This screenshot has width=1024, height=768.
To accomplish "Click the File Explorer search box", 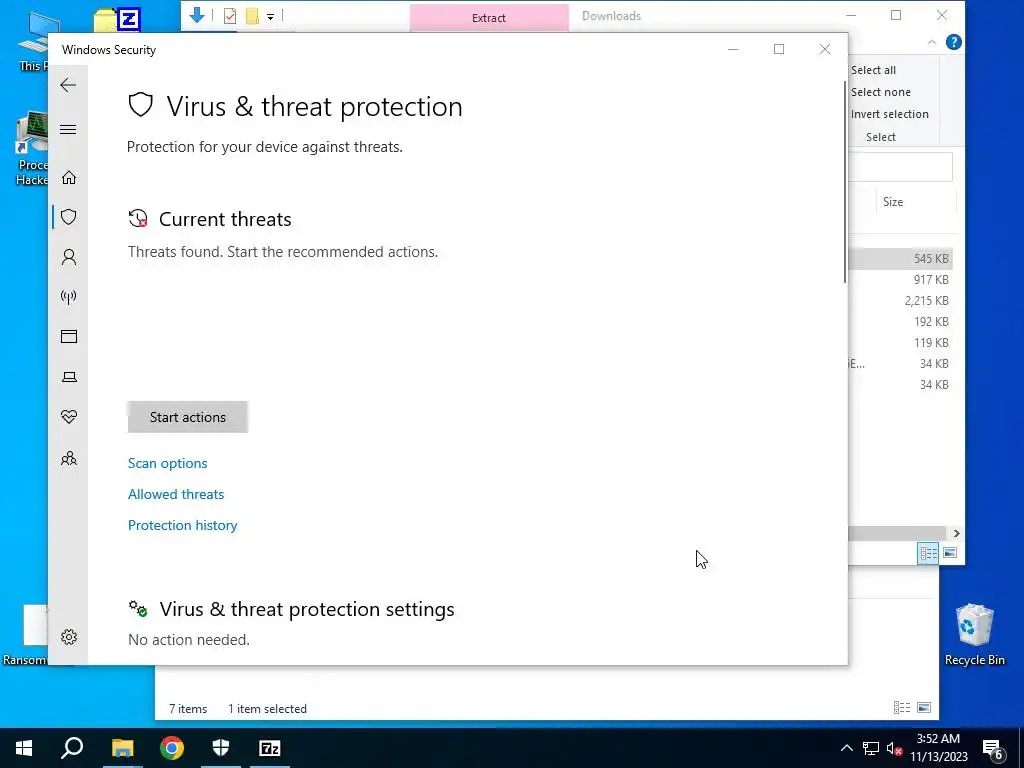I will click(x=901, y=168).
